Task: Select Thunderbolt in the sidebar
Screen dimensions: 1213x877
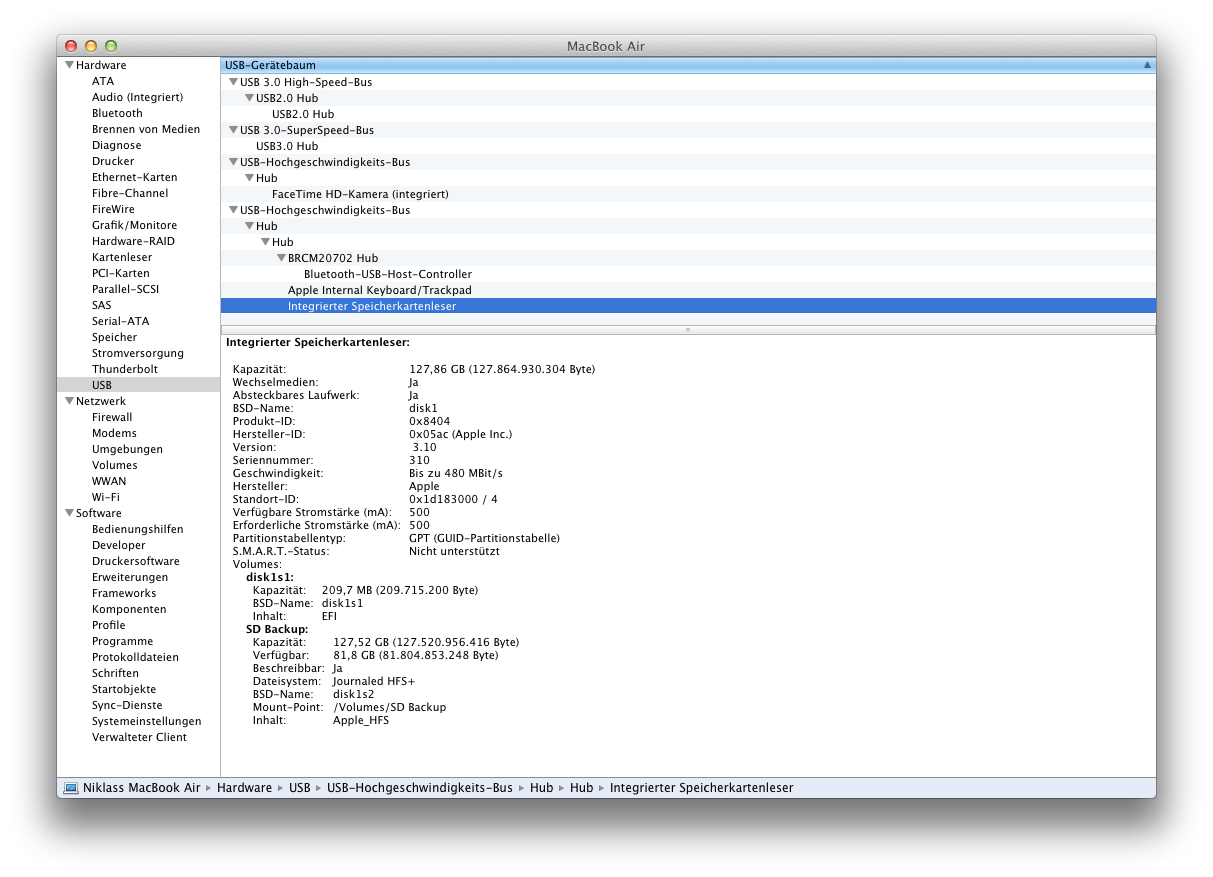Action: tap(125, 369)
